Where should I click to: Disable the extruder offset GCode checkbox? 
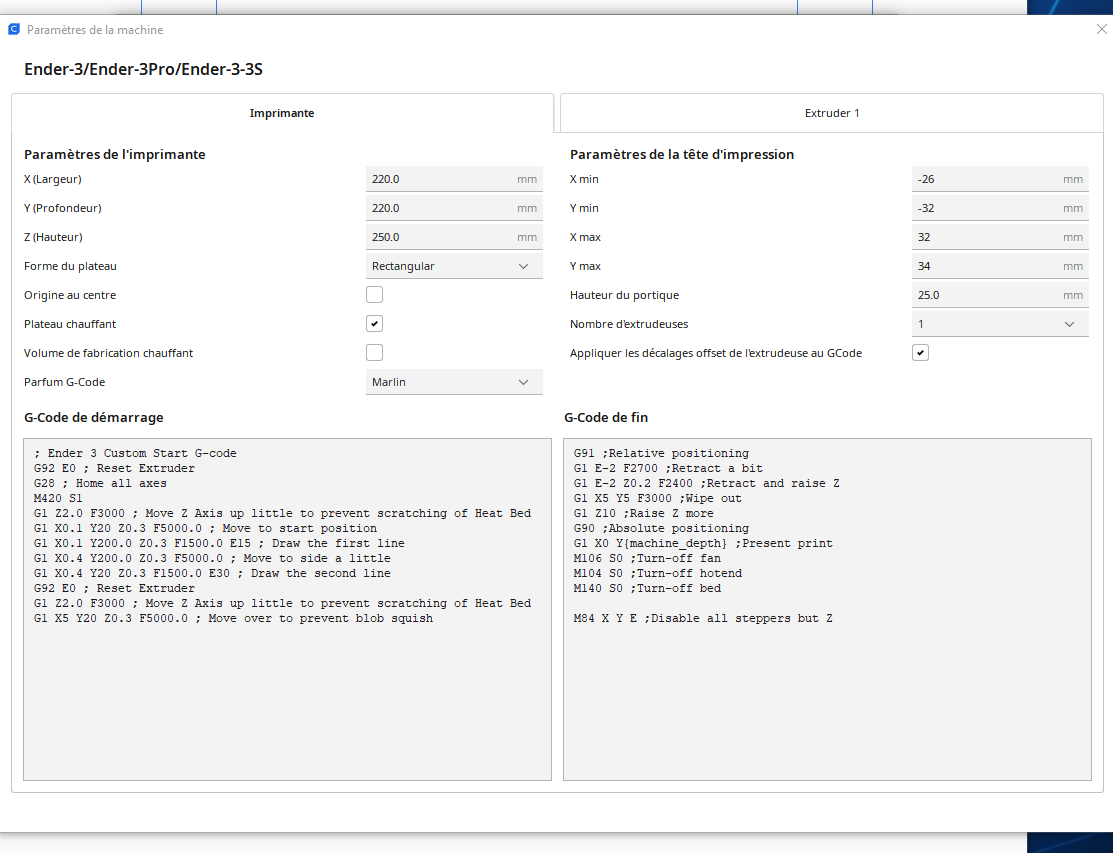(920, 353)
